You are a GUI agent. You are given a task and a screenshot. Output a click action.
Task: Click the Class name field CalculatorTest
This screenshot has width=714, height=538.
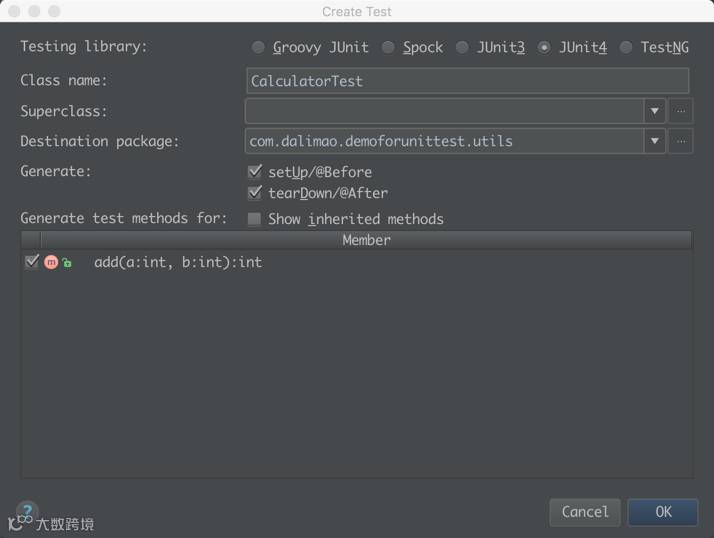coord(468,81)
